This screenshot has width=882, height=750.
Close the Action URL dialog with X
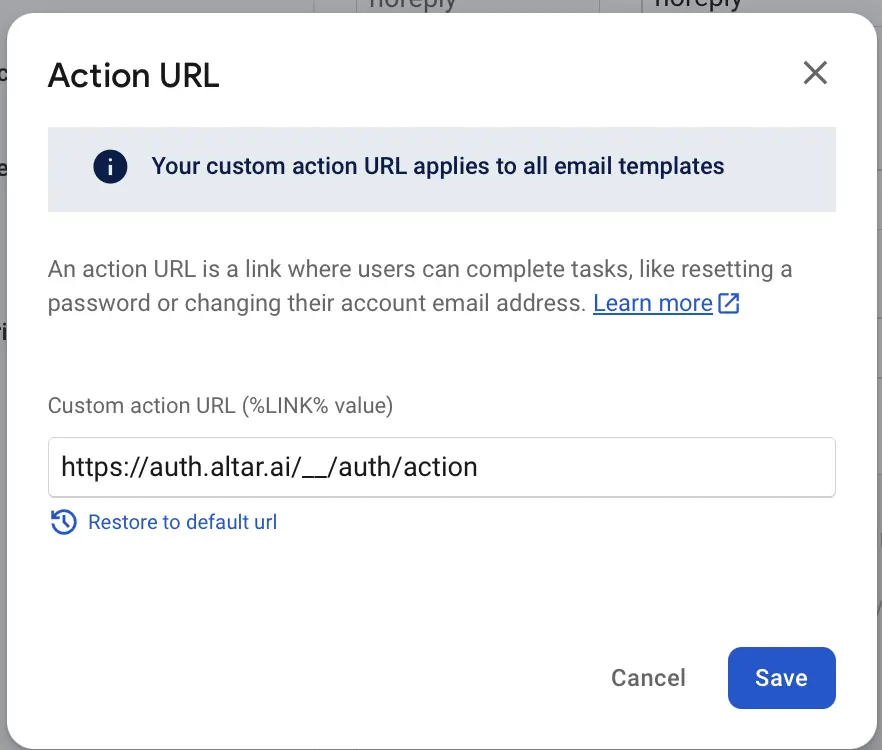(815, 72)
